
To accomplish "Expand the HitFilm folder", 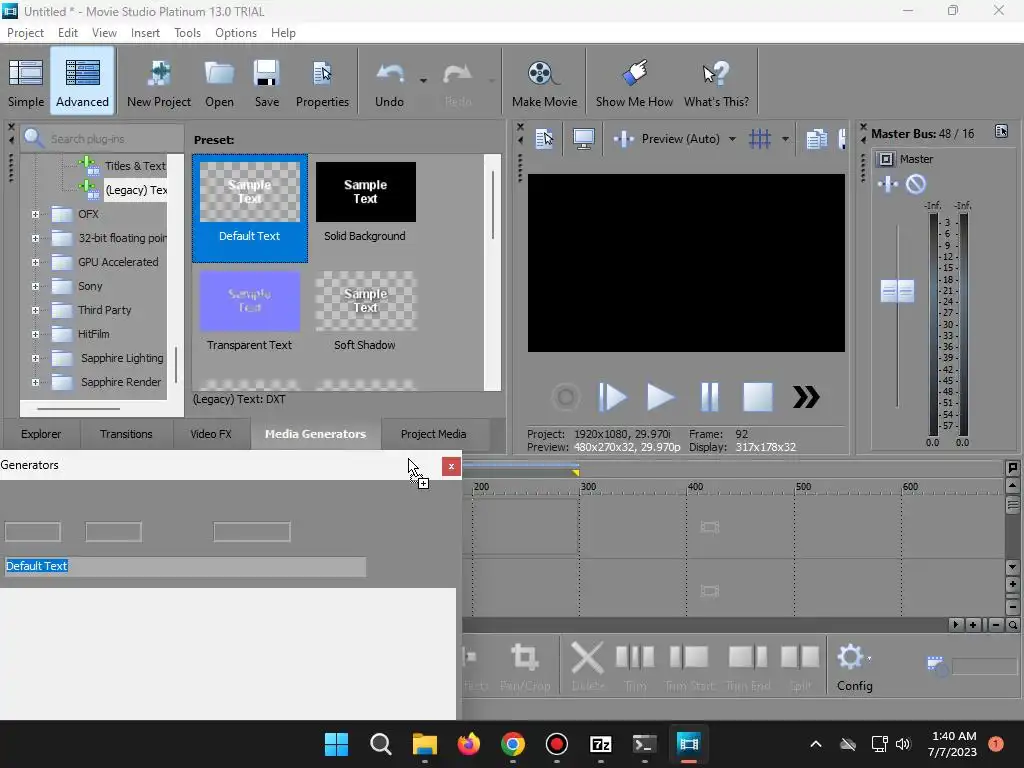I will [35, 334].
